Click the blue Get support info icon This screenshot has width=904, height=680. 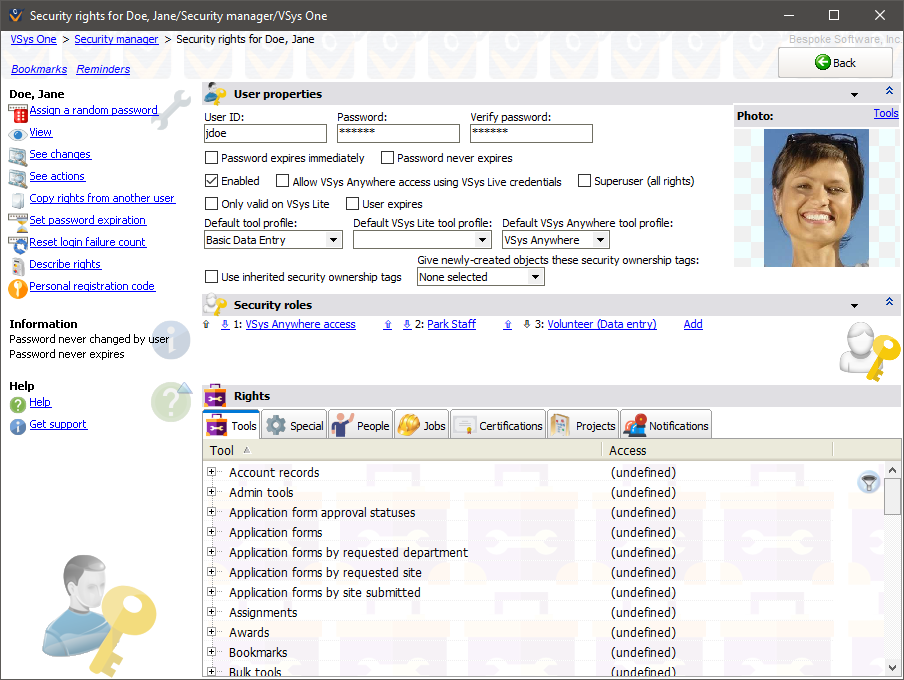tap(18, 426)
